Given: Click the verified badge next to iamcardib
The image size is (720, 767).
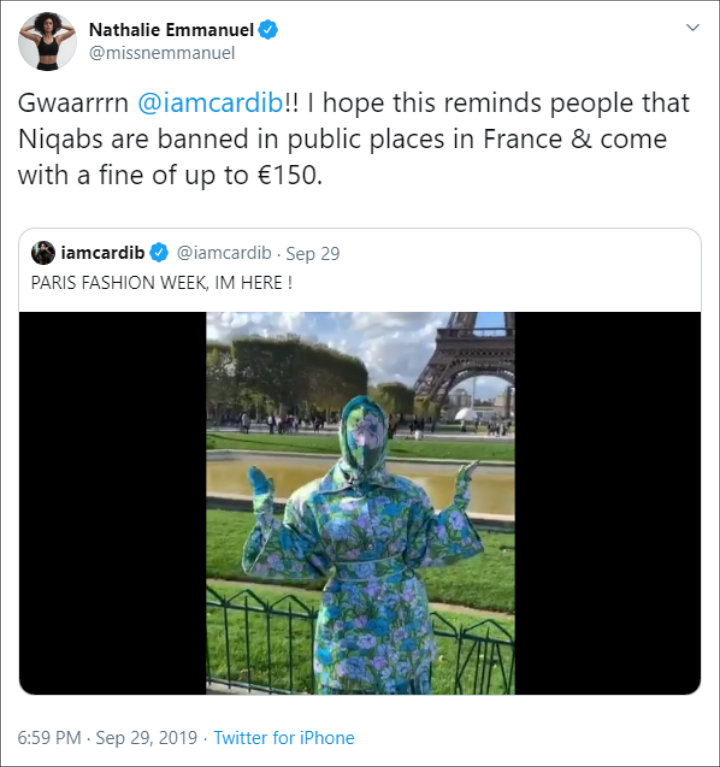Looking at the screenshot, I should pyautogui.click(x=159, y=253).
